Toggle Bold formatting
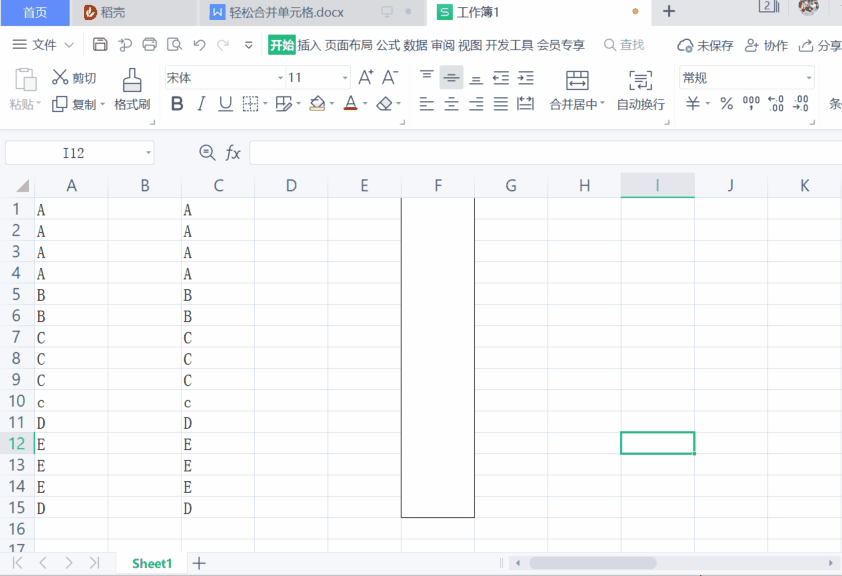Image resolution: width=842 pixels, height=576 pixels. click(x=177, y=104)
